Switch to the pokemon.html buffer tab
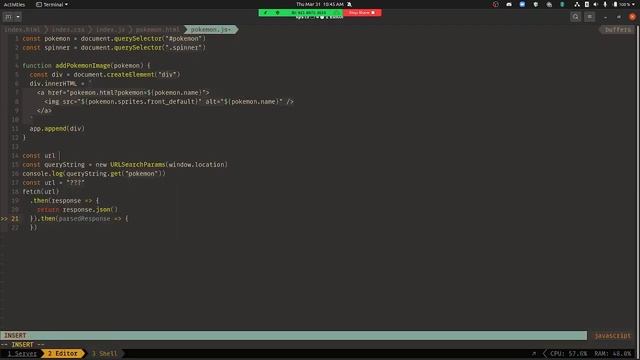The image size is (640, 360). click(x=158, y=30)
